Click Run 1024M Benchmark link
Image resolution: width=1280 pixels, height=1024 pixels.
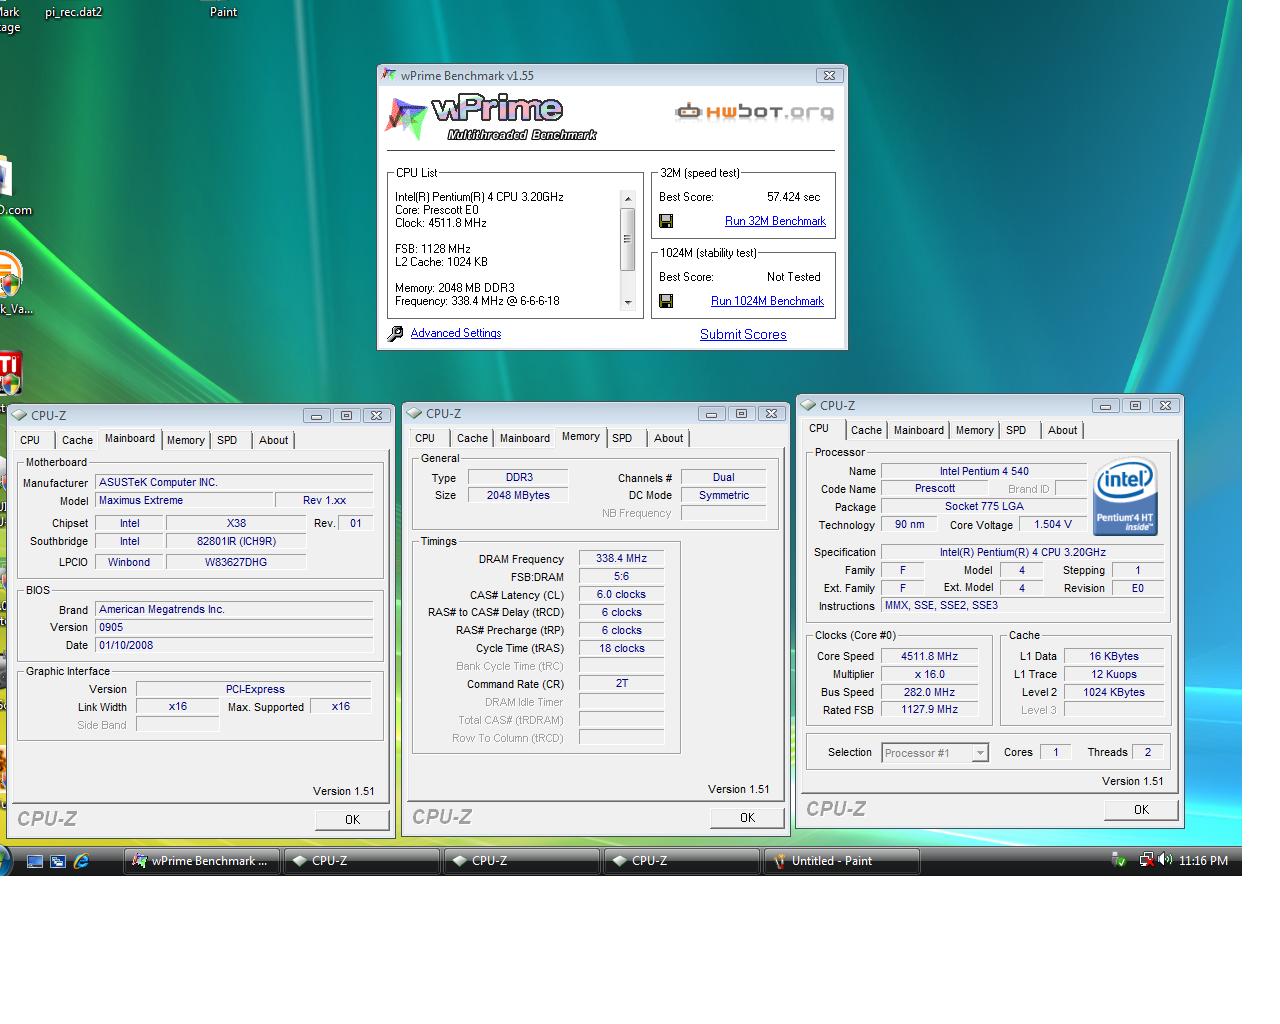click(767, 301)
